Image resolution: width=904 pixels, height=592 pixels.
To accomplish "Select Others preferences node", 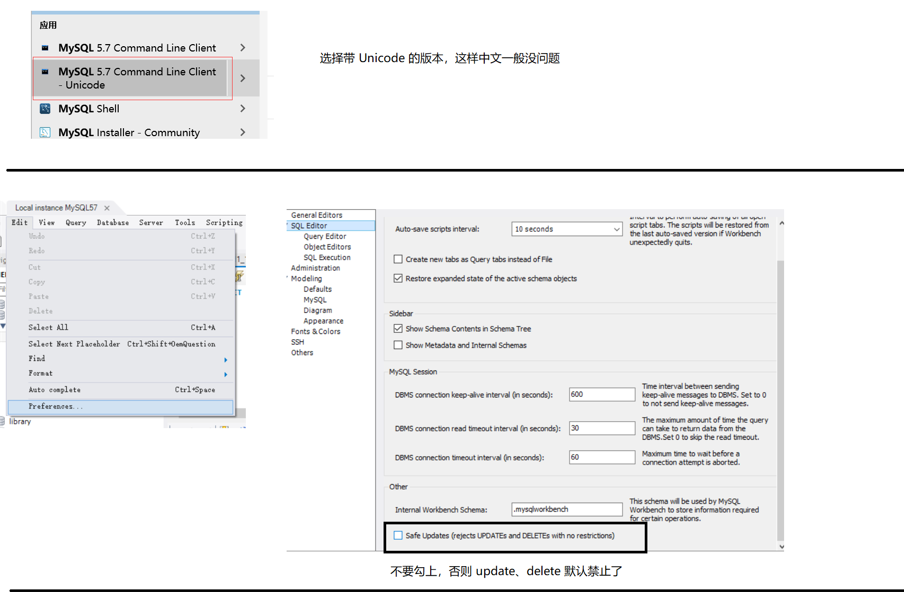I will pos(302,353).
